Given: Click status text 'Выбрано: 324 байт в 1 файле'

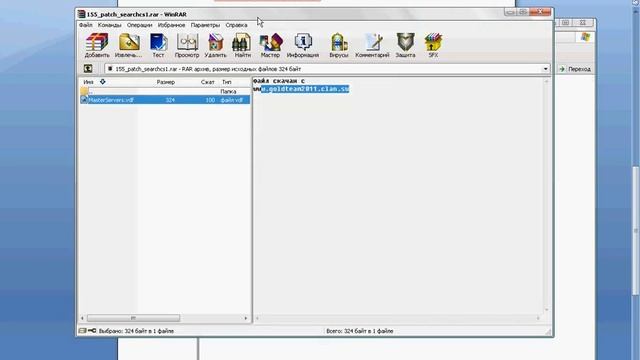Looking at the screenshot, I should 136,331.
